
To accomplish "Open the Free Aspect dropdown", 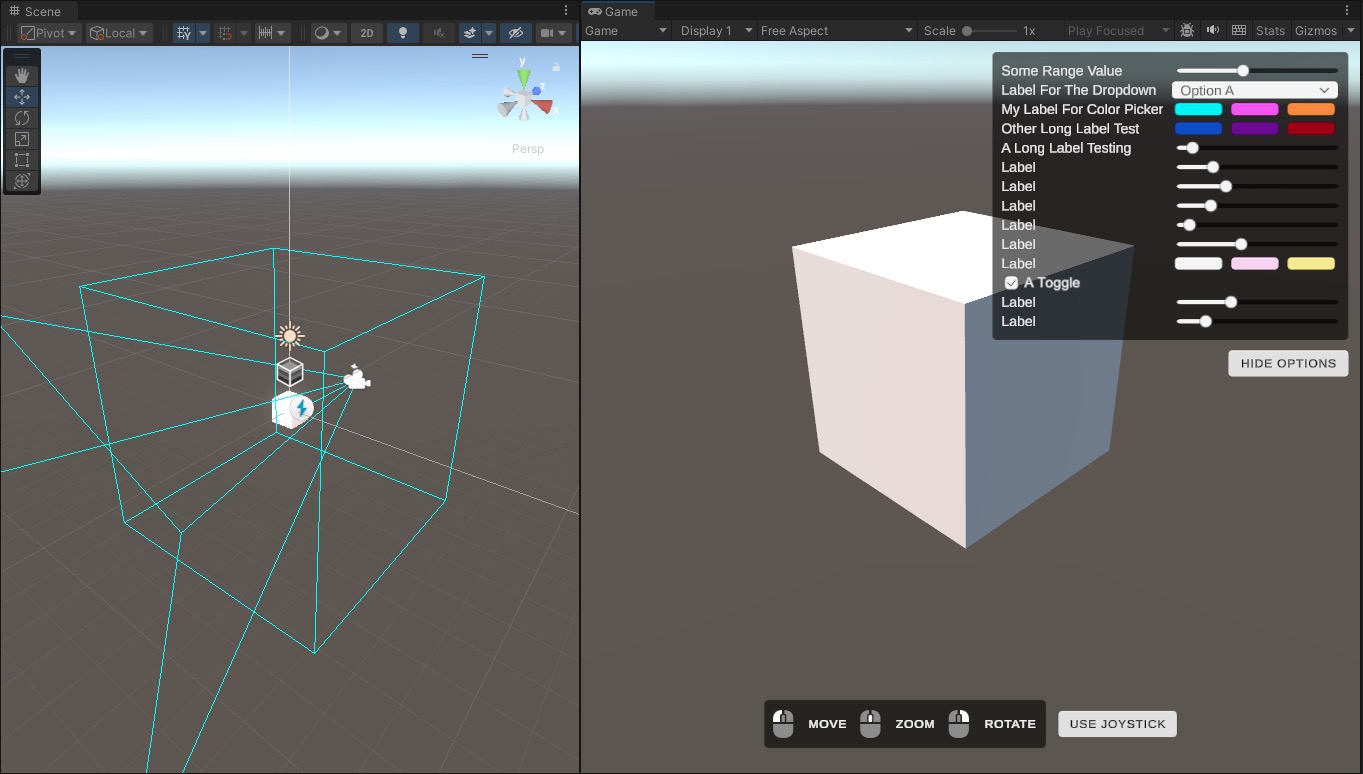I will point(837,31).
